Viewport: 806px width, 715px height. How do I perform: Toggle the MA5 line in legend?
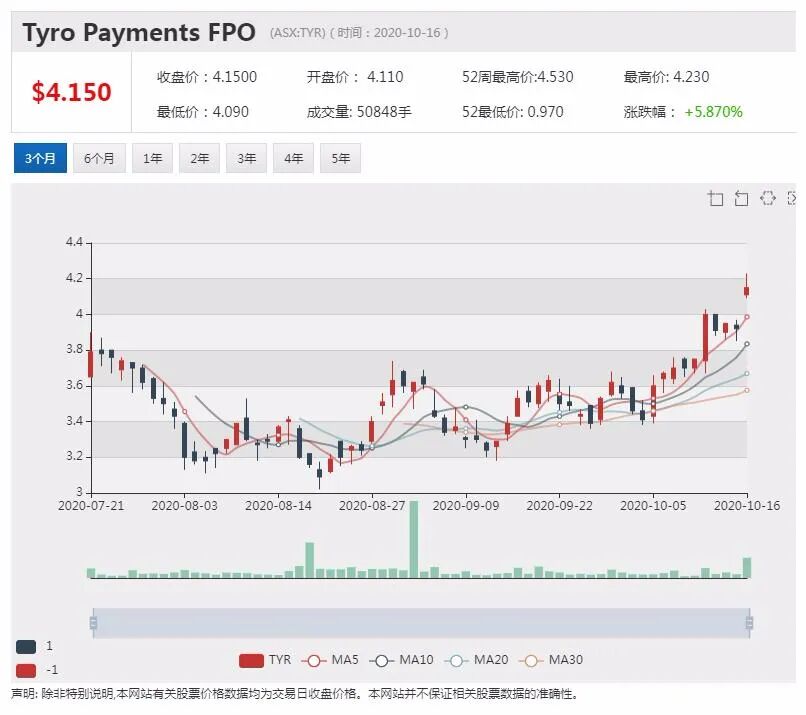coord(330,660)
